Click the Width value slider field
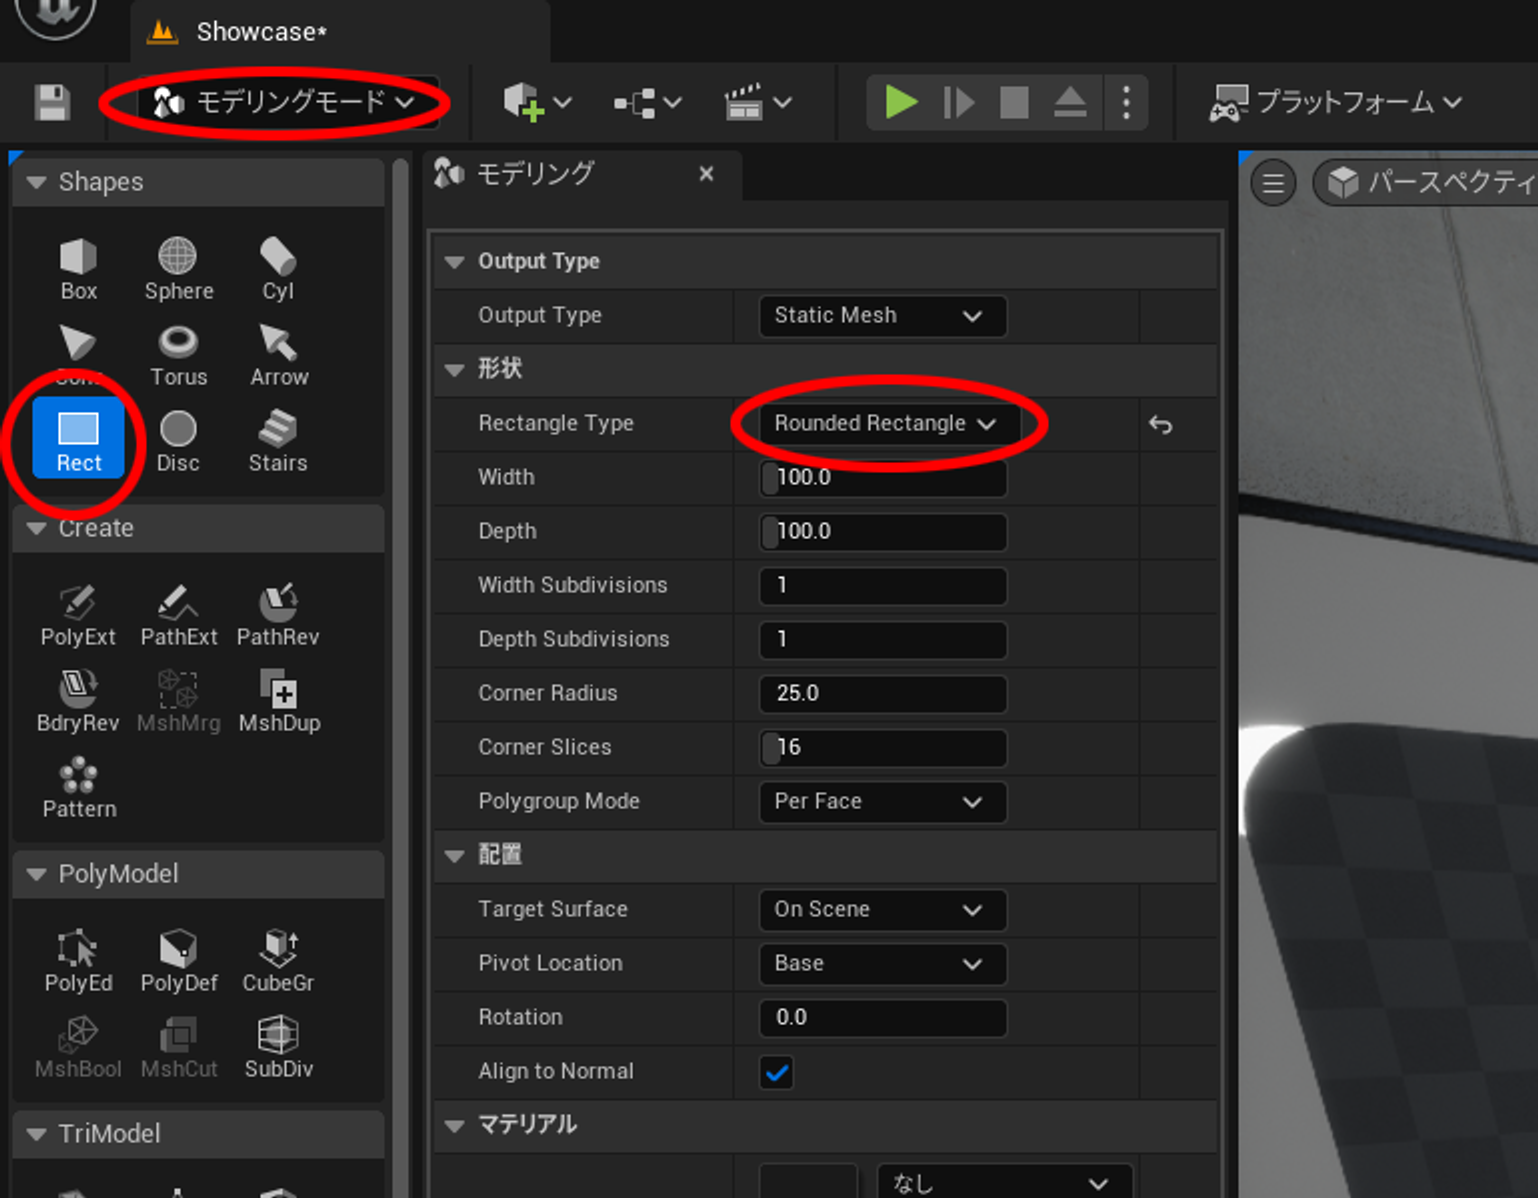This screenshot has width=1538, height=1198. click(x=882, y=478)
